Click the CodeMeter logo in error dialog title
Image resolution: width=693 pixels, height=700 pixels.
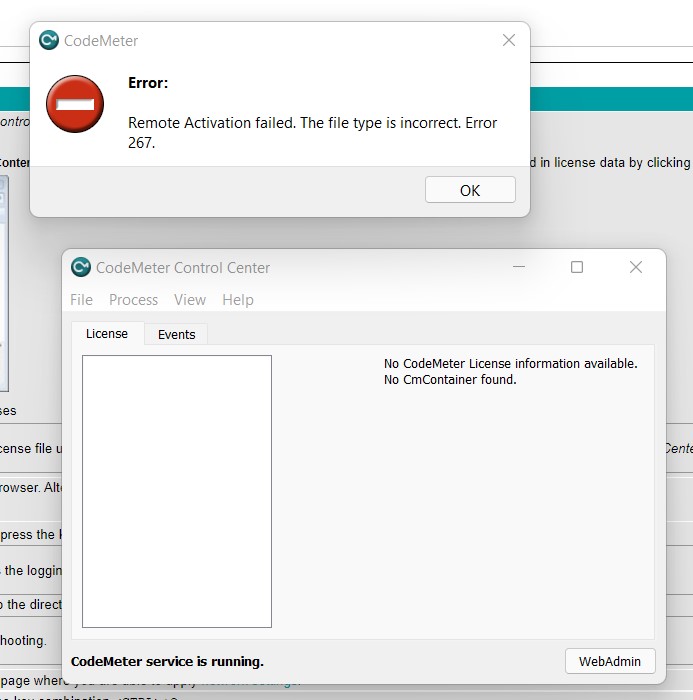pos(49,40)
